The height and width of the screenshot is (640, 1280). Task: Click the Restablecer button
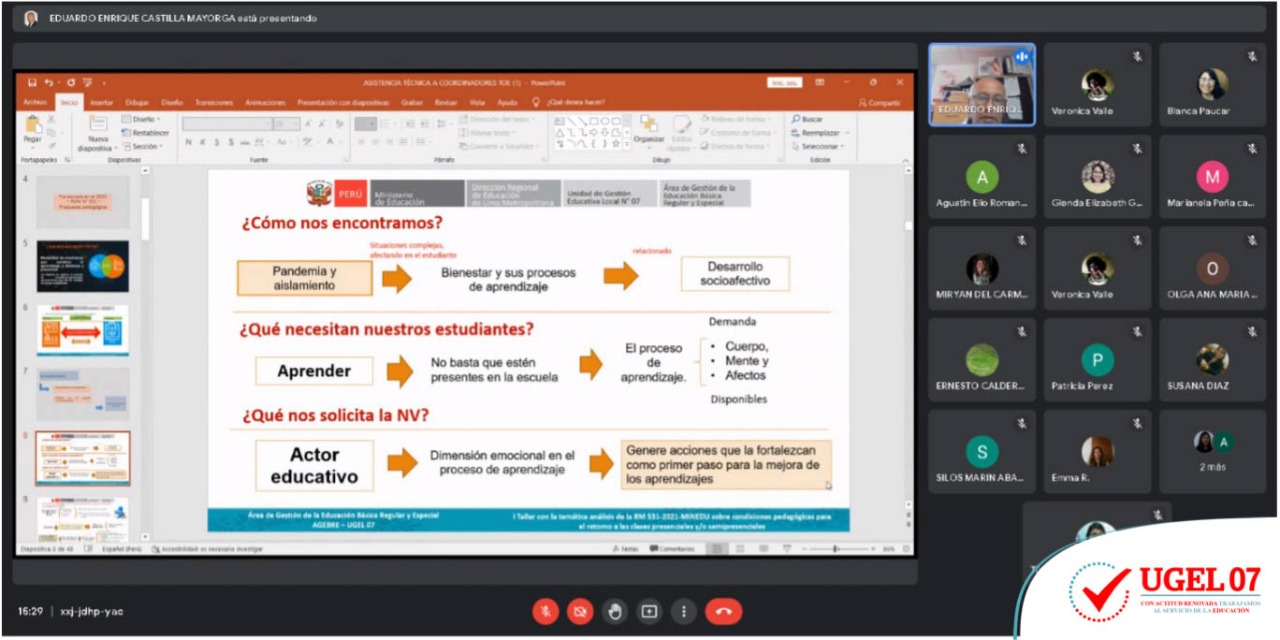[x=148, y=132]
